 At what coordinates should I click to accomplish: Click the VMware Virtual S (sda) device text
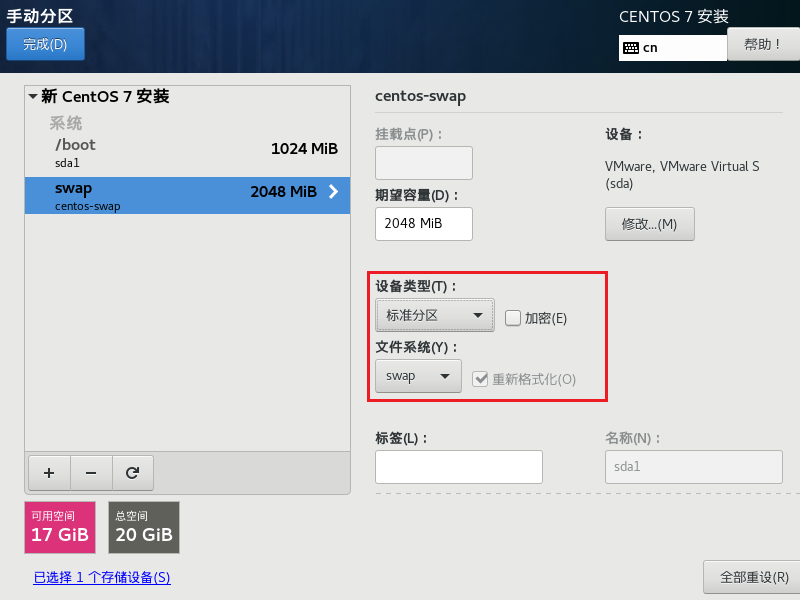tap(682, 174)
